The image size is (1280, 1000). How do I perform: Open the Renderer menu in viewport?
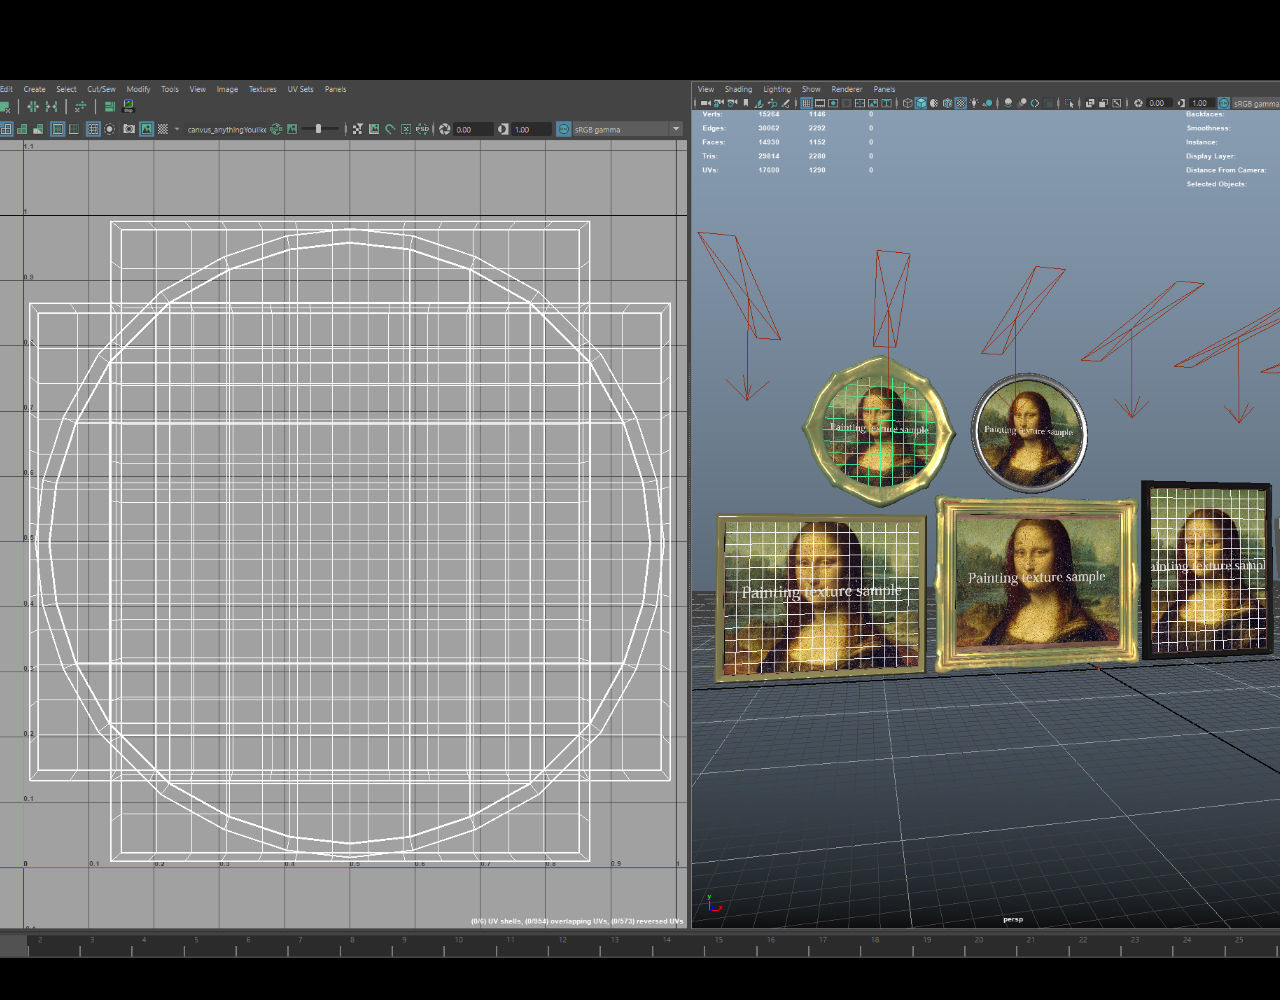[847, 89]
